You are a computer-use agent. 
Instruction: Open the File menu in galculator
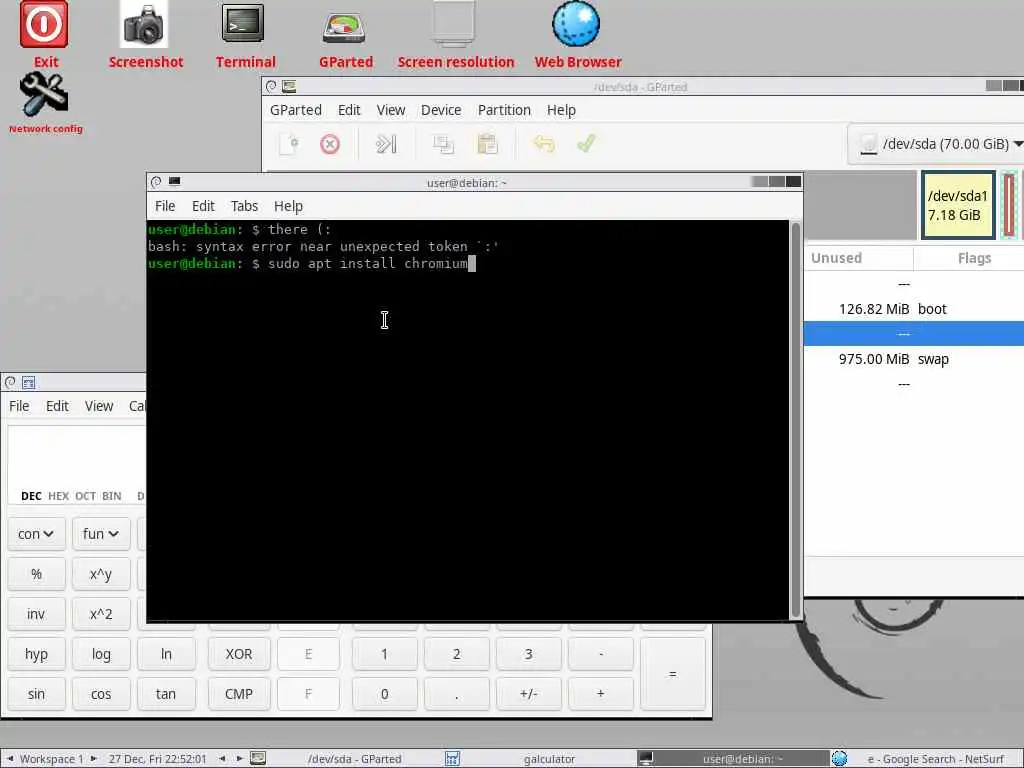(19, 406)
